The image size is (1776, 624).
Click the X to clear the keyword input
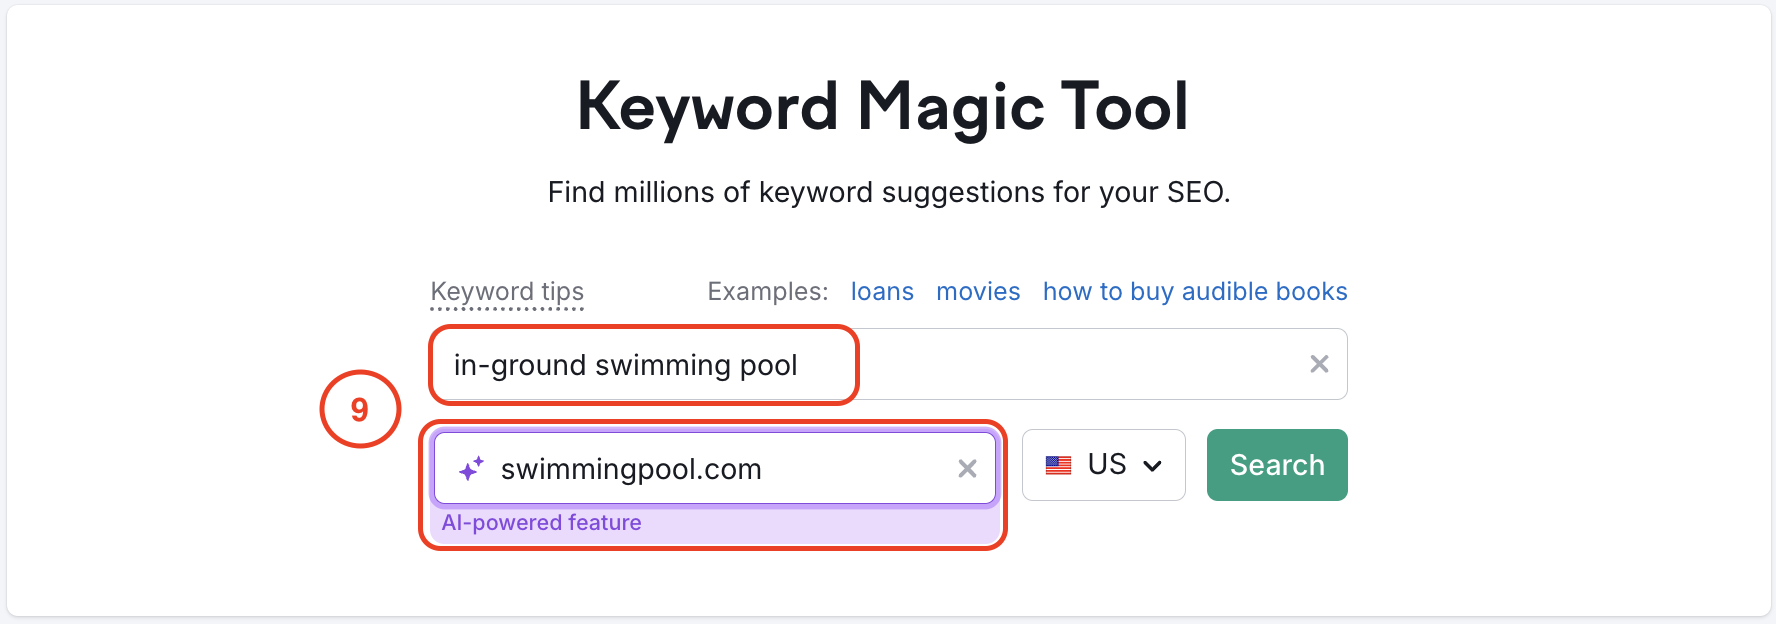click(x=1319, y=364)
